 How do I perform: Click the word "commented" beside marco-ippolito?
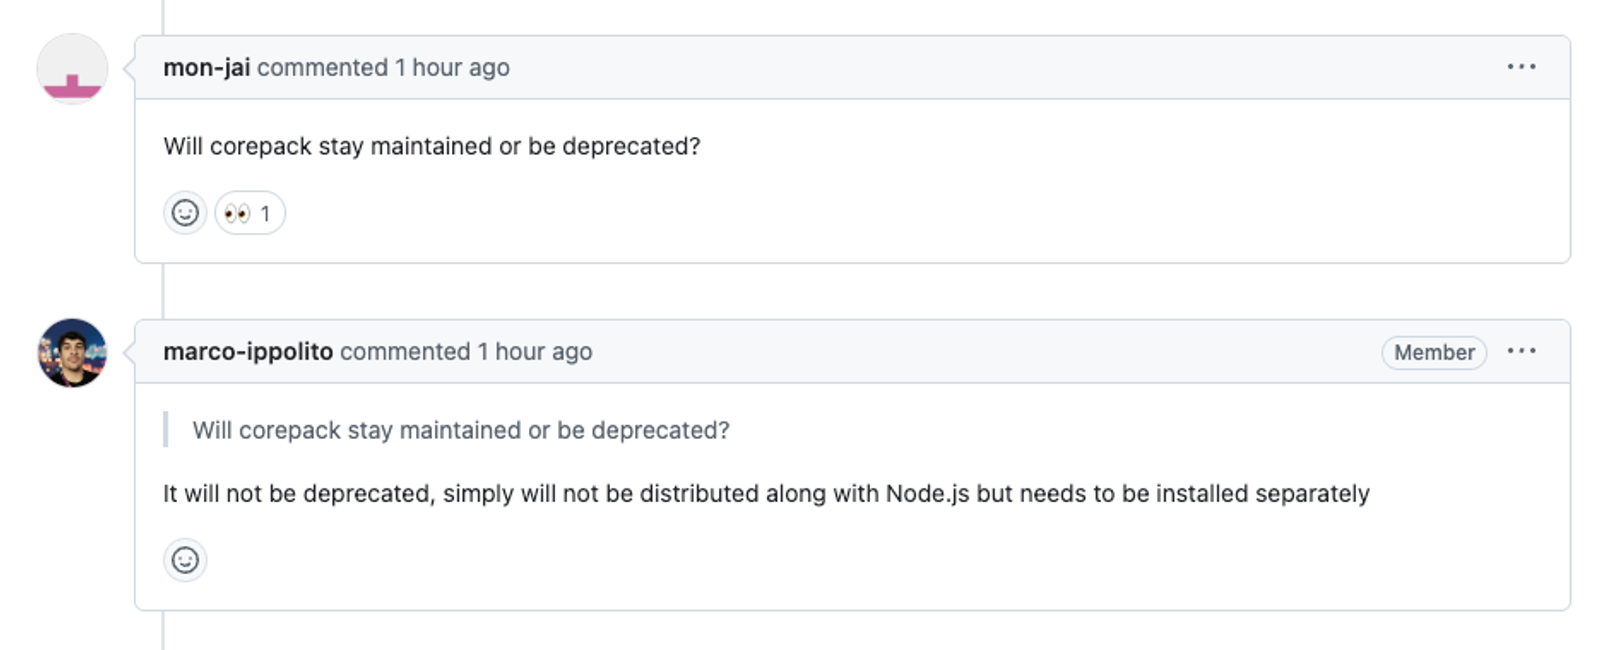[x=405, y=351]
